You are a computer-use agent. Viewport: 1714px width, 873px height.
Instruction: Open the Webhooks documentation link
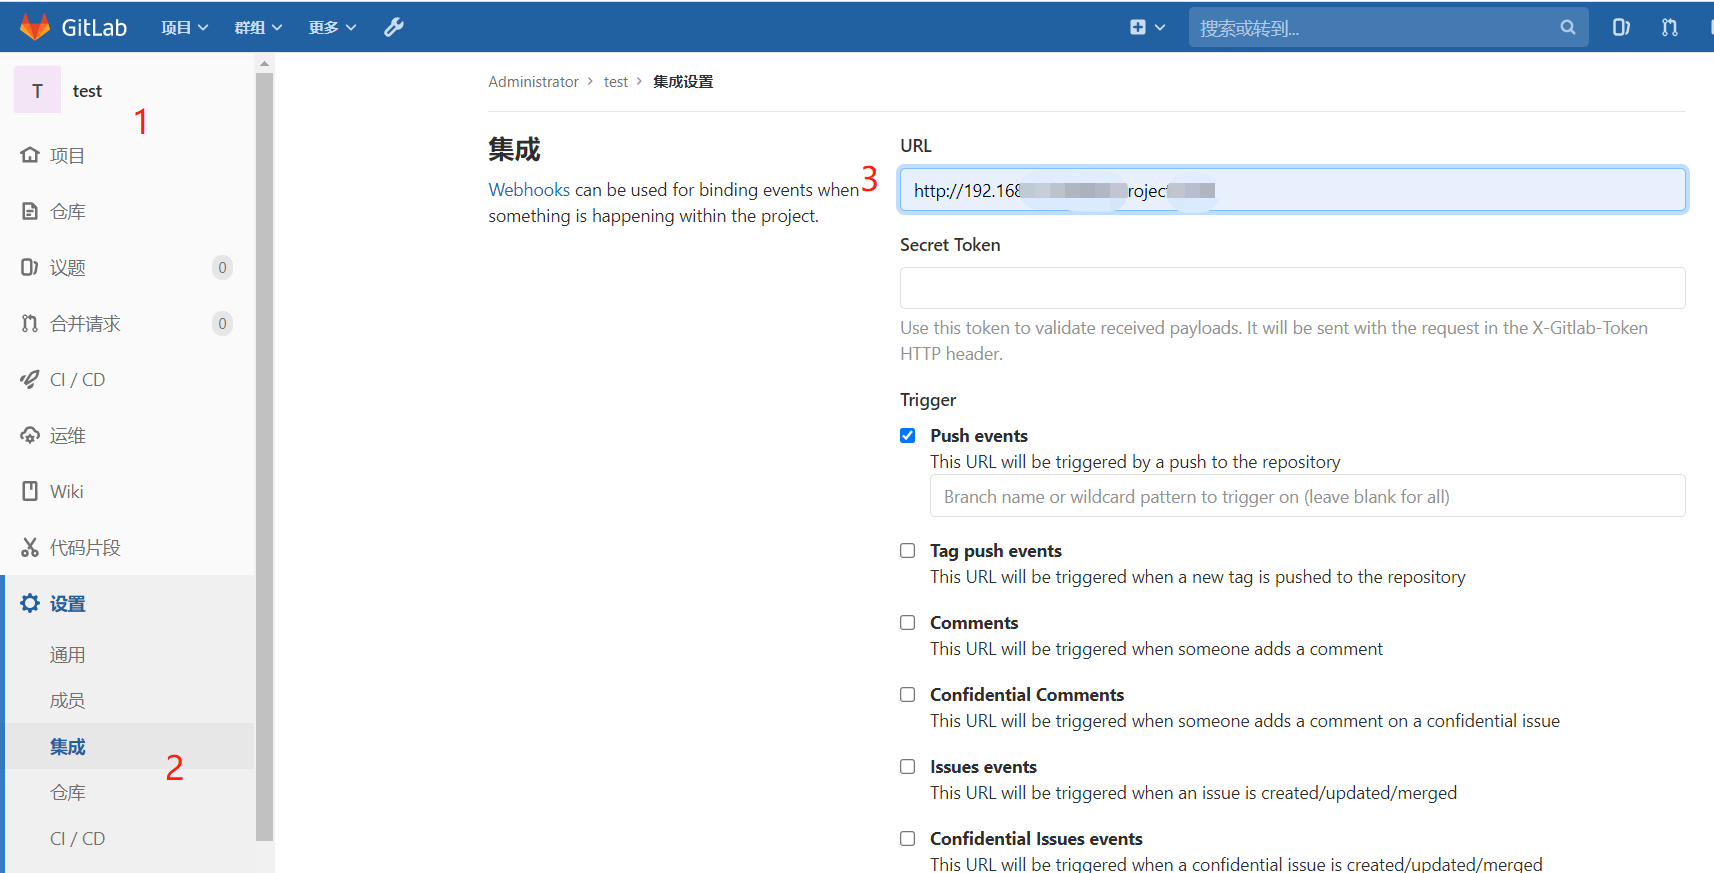[529, 189]
